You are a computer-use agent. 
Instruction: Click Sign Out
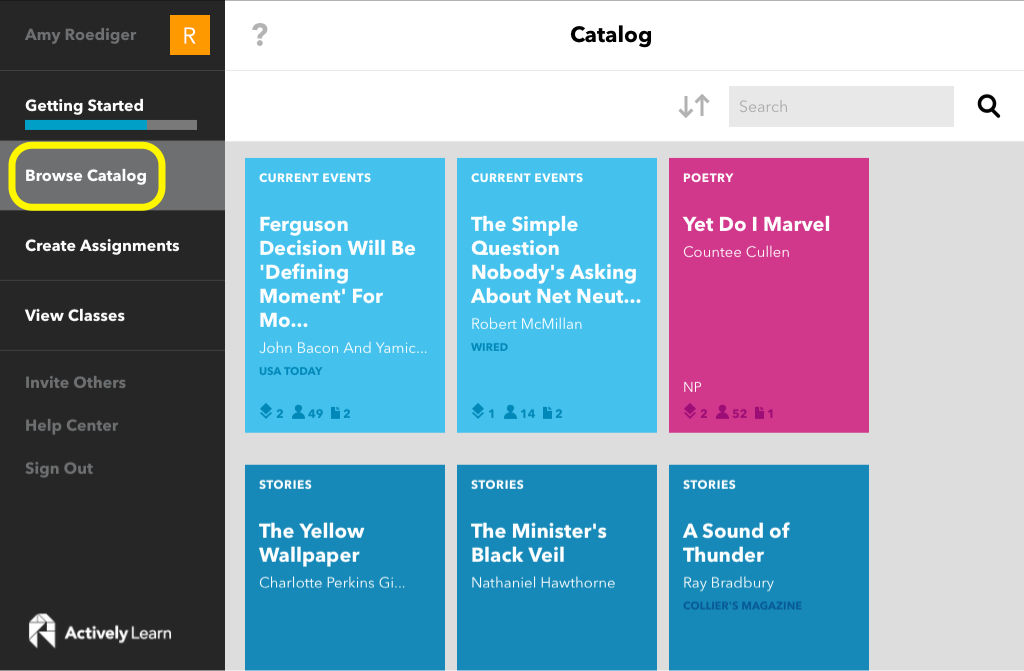coord(59,468)
